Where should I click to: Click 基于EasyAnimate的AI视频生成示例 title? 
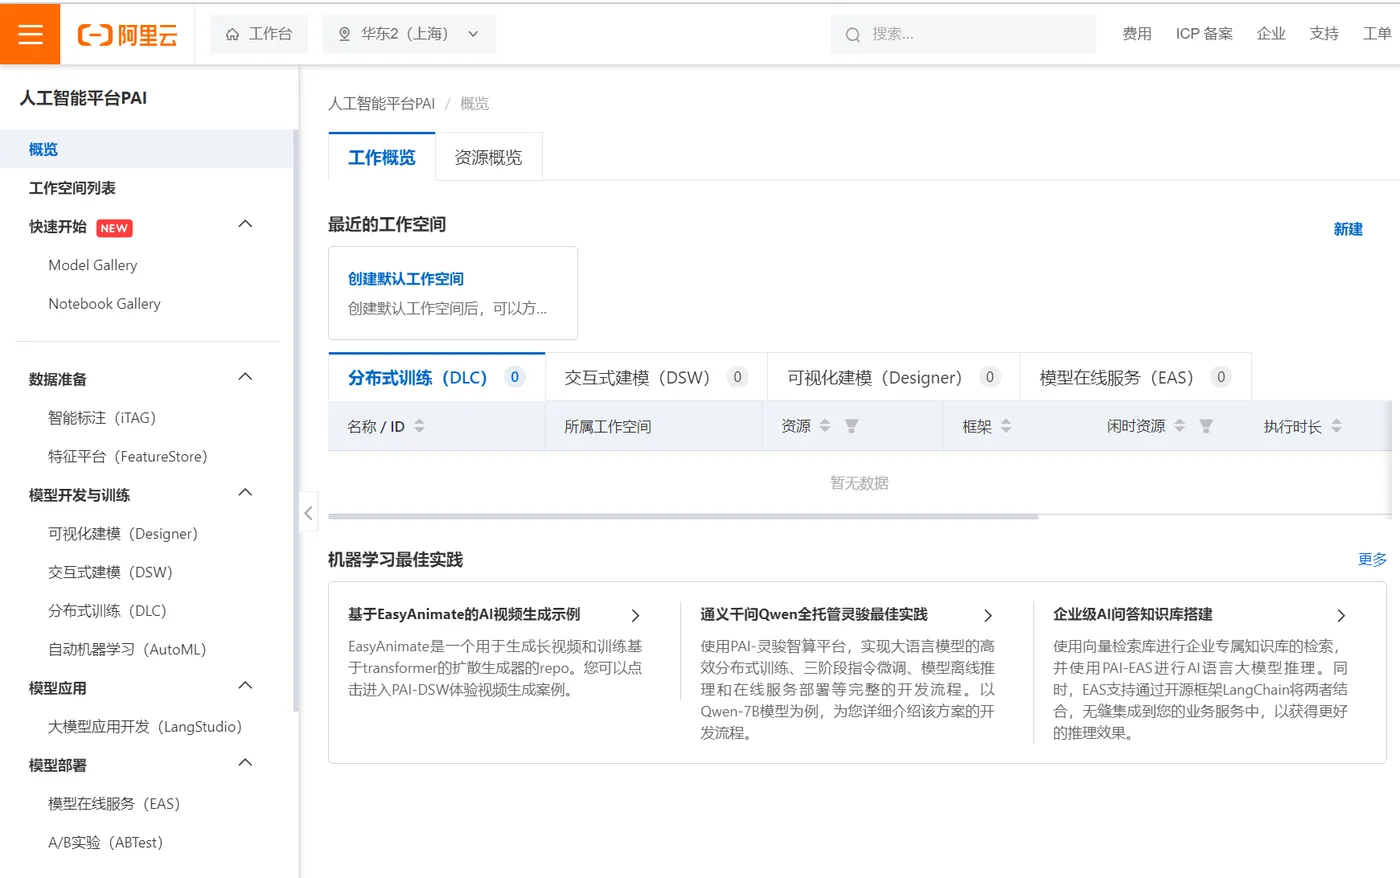click(x=464, y=615)
